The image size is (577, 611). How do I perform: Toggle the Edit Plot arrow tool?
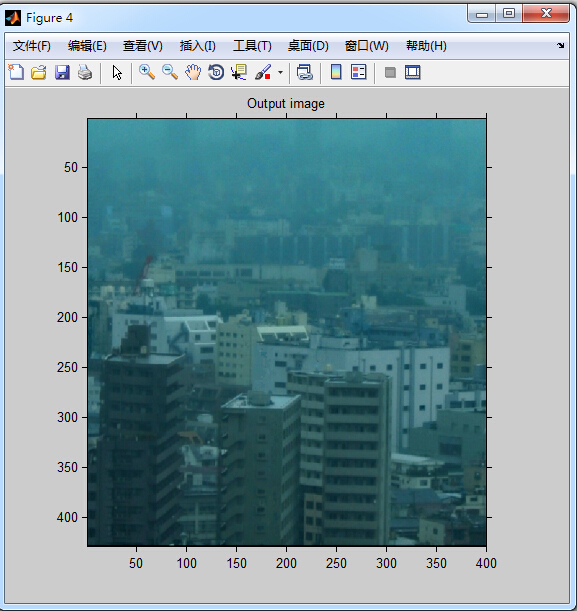pos(117,72)
